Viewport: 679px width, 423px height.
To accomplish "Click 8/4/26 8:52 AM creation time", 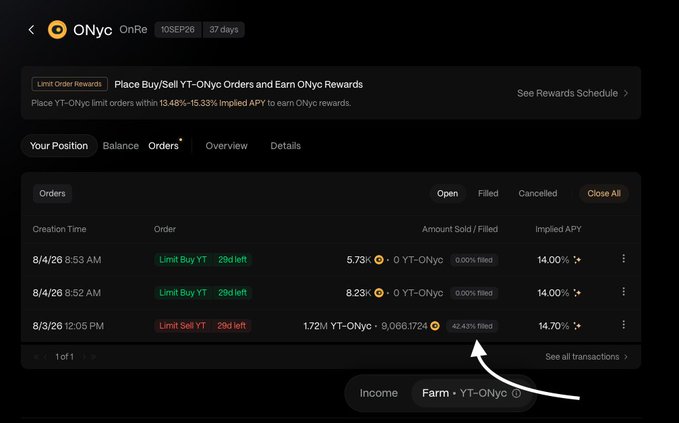I will (67, 293).
